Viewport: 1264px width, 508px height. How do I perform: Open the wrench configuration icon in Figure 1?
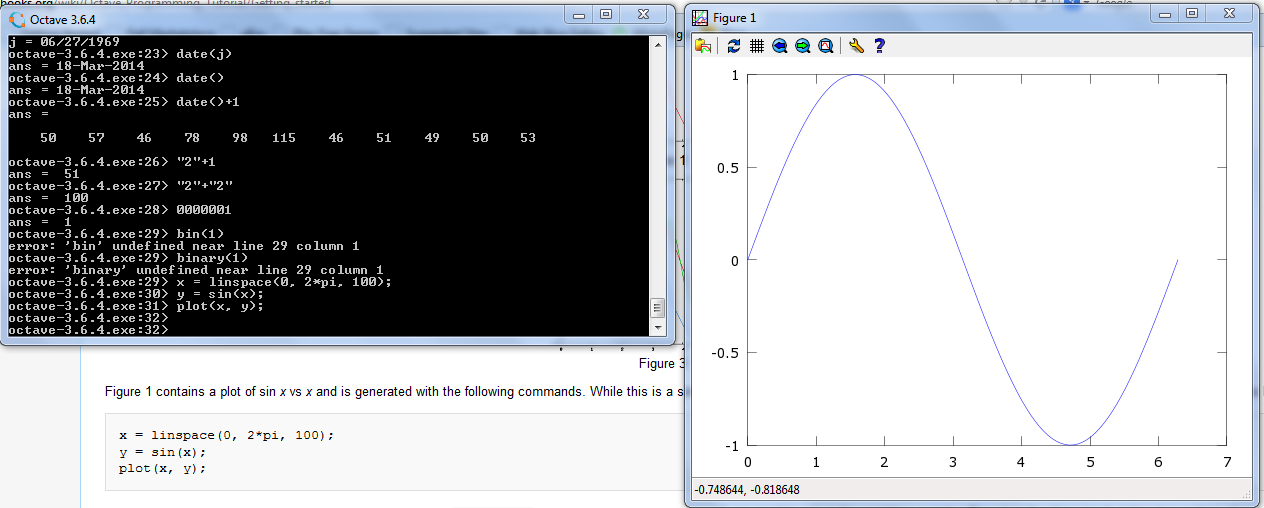pos(856,46)
